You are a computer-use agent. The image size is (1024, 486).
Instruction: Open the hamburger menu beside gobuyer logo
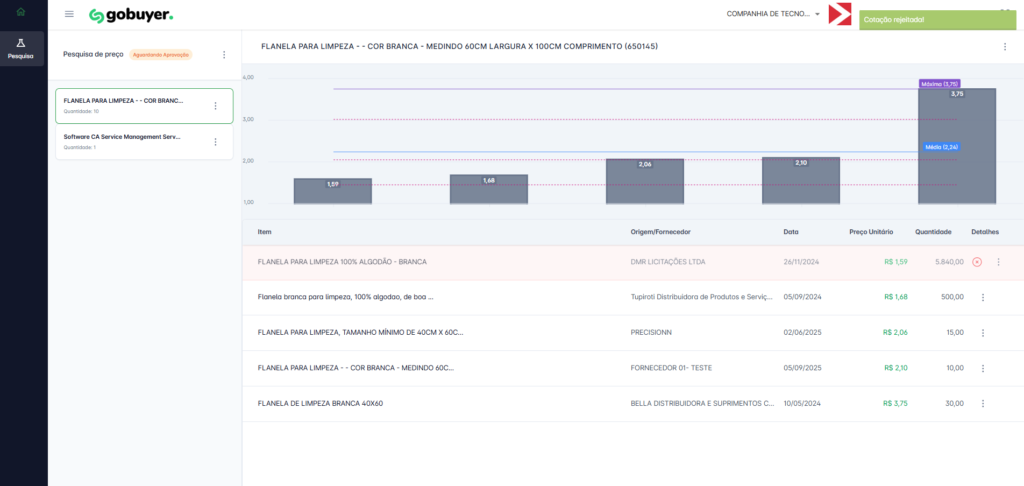point(69,14)
